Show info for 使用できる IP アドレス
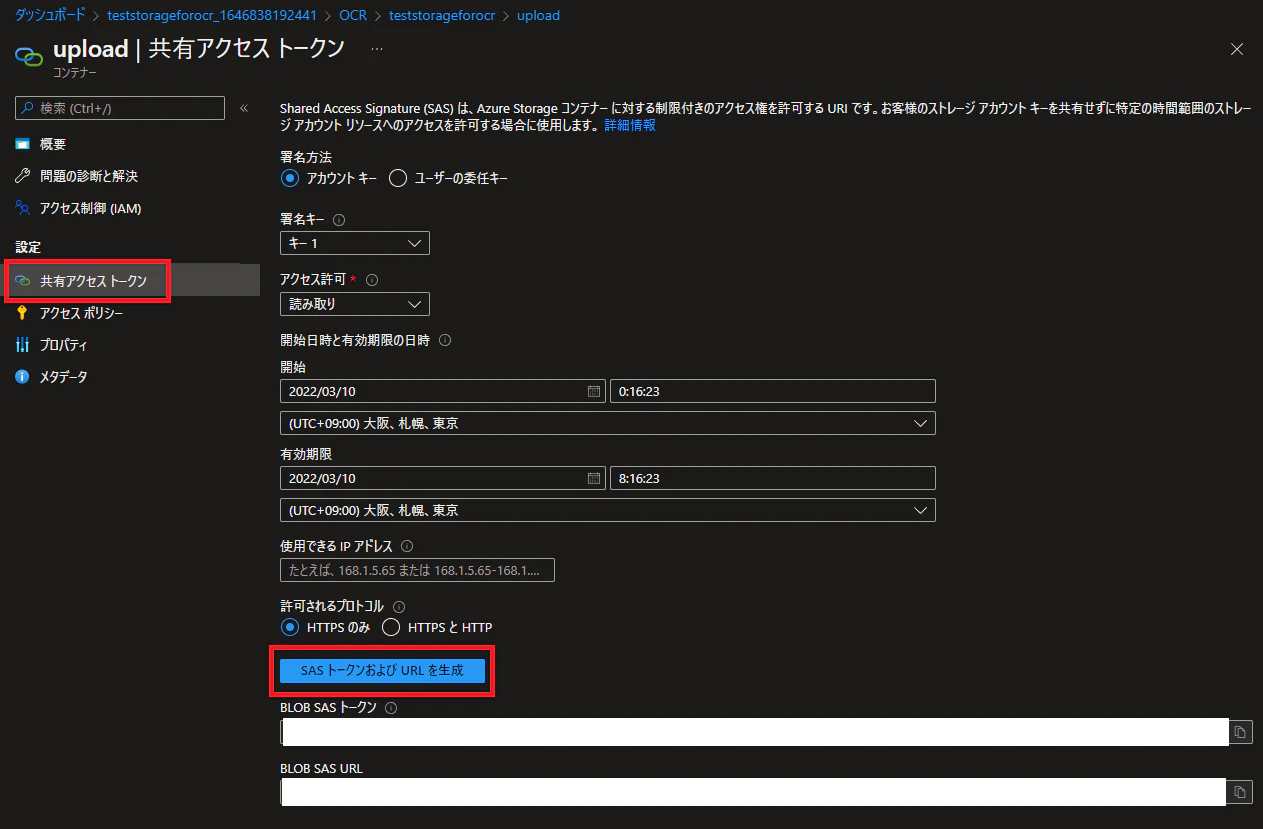The height and width of the screenshot is (829, 1263). point(406,546)
